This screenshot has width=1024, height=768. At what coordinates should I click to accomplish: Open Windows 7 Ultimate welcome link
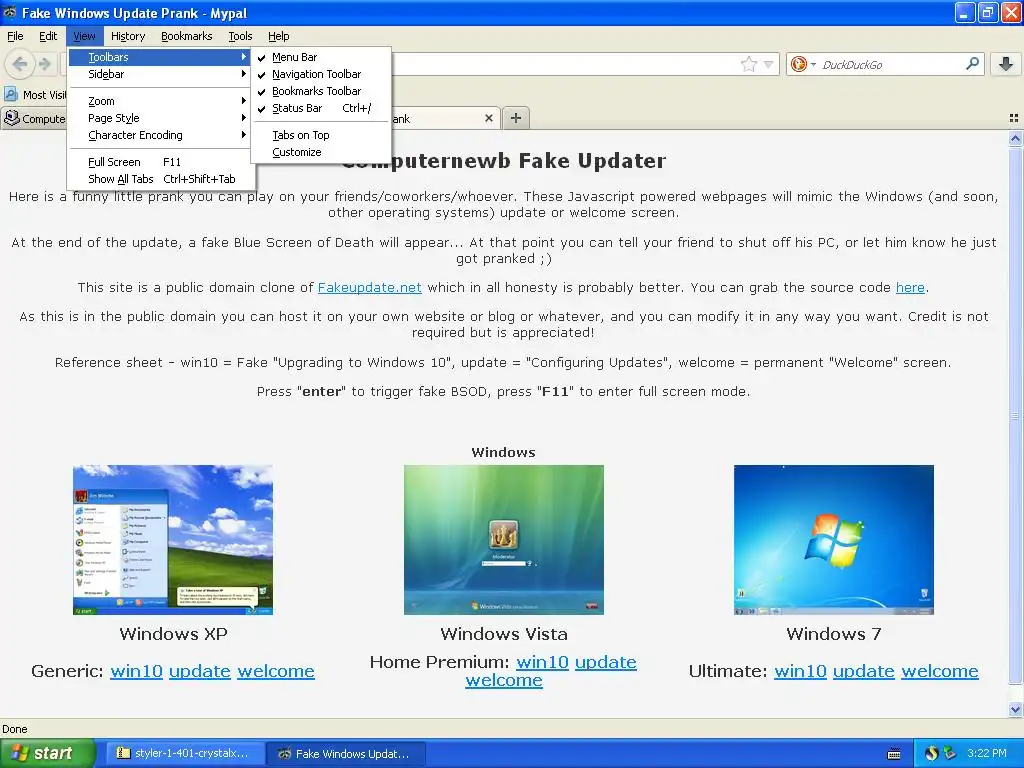click(940, 671)
